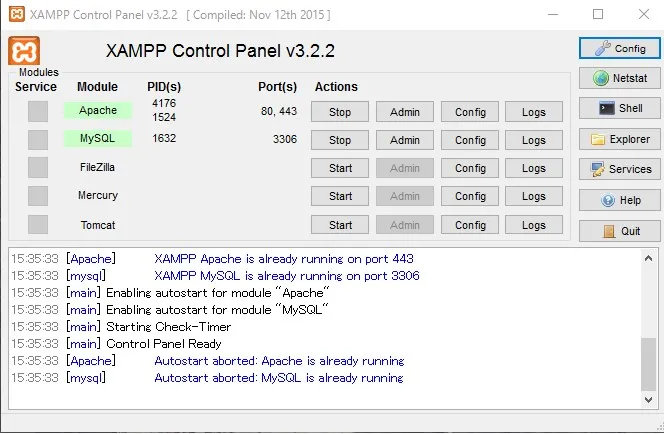Open the Explorer folder button

(619, 140)
